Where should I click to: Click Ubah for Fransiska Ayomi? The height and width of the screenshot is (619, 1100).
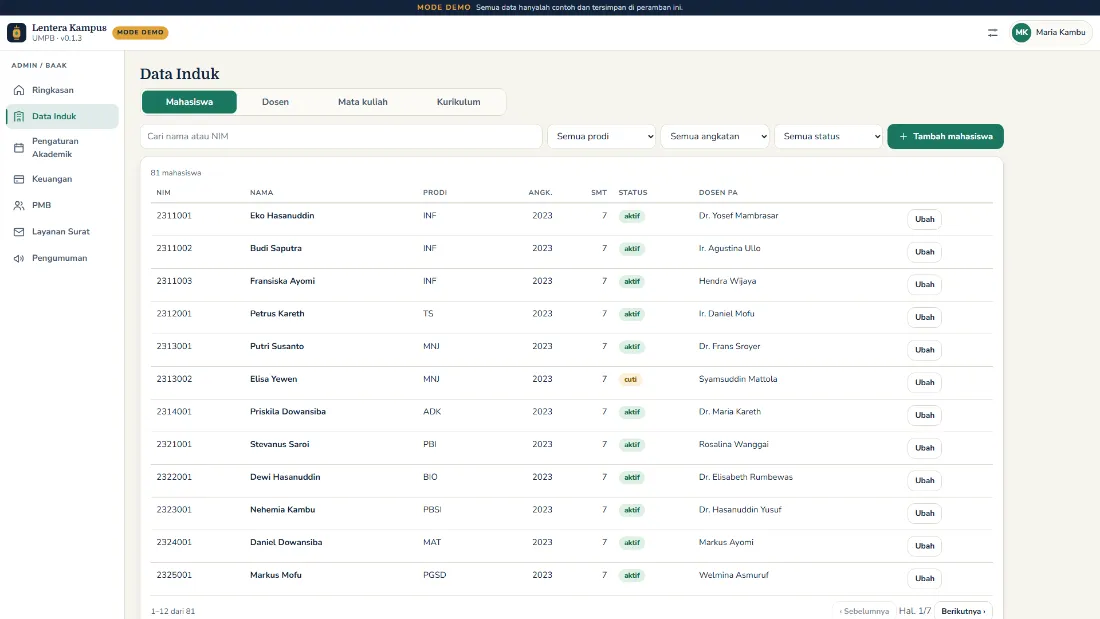point(924,284)
